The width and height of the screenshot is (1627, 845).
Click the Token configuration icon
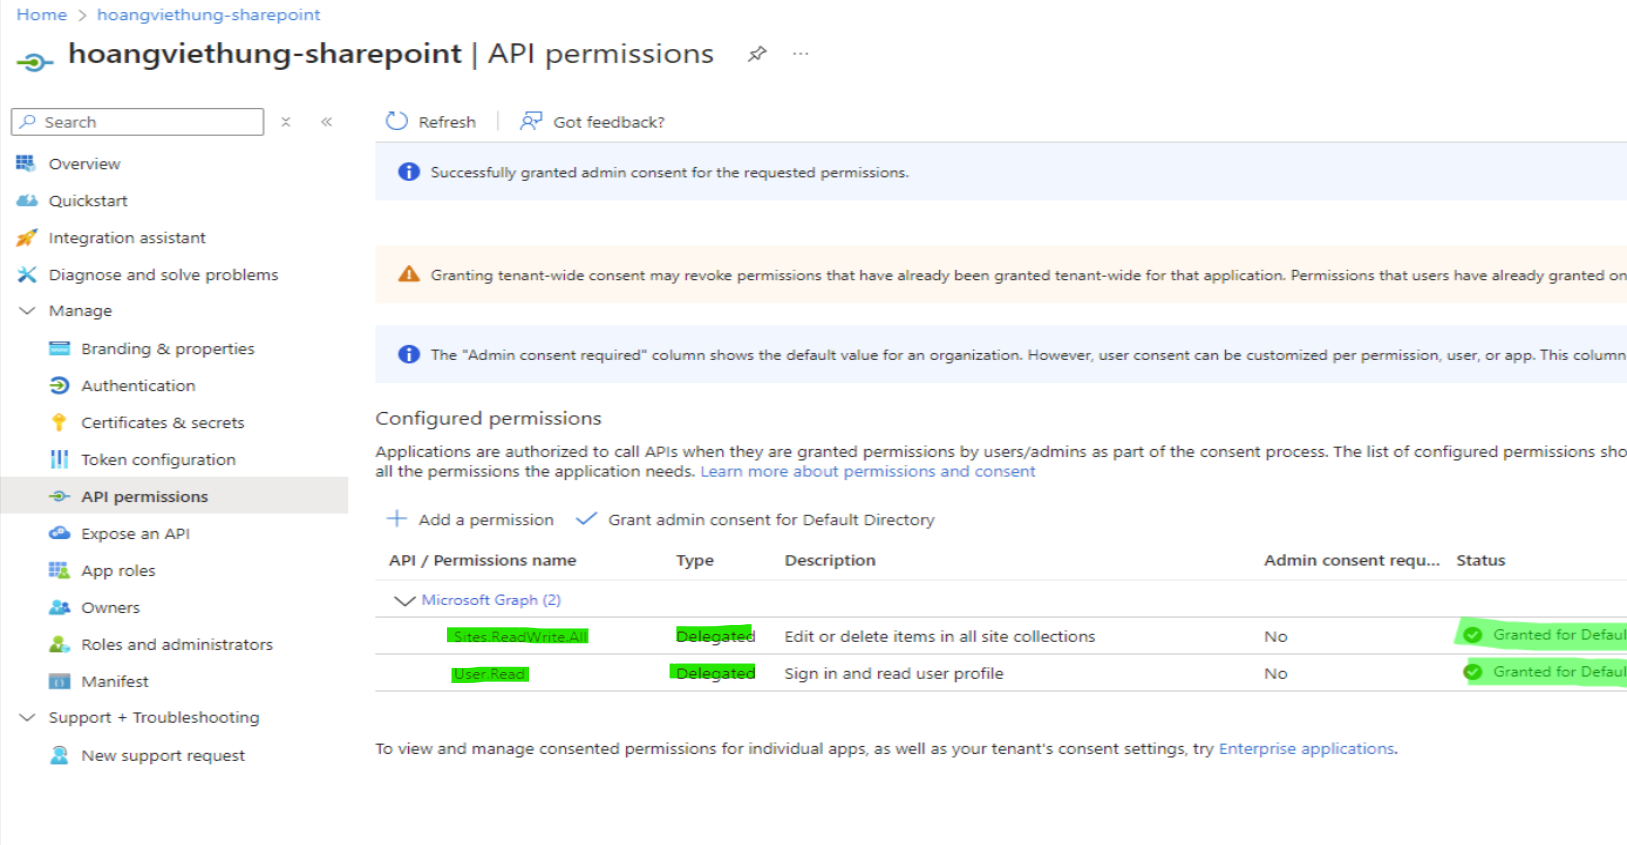click(x=60, y=459)
